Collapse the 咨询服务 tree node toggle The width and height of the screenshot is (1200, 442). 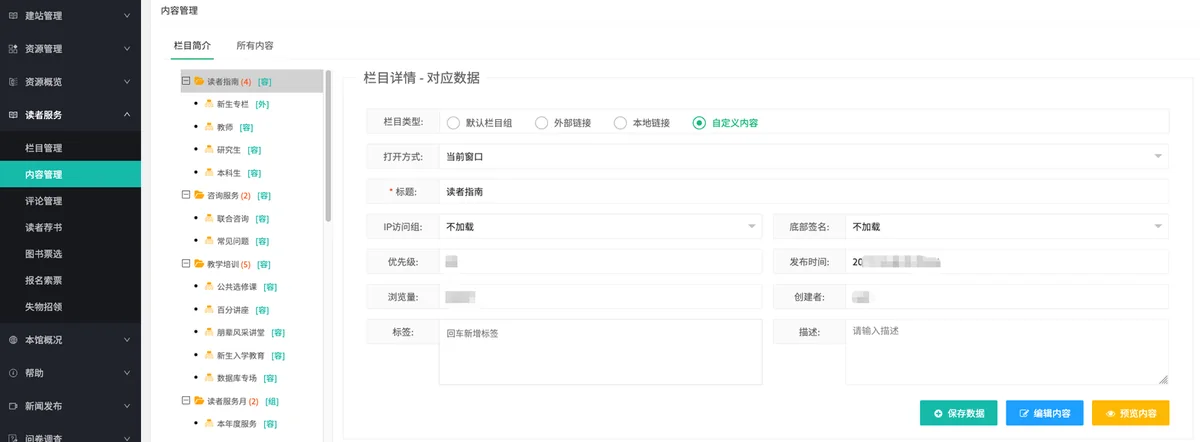[186, 195]
